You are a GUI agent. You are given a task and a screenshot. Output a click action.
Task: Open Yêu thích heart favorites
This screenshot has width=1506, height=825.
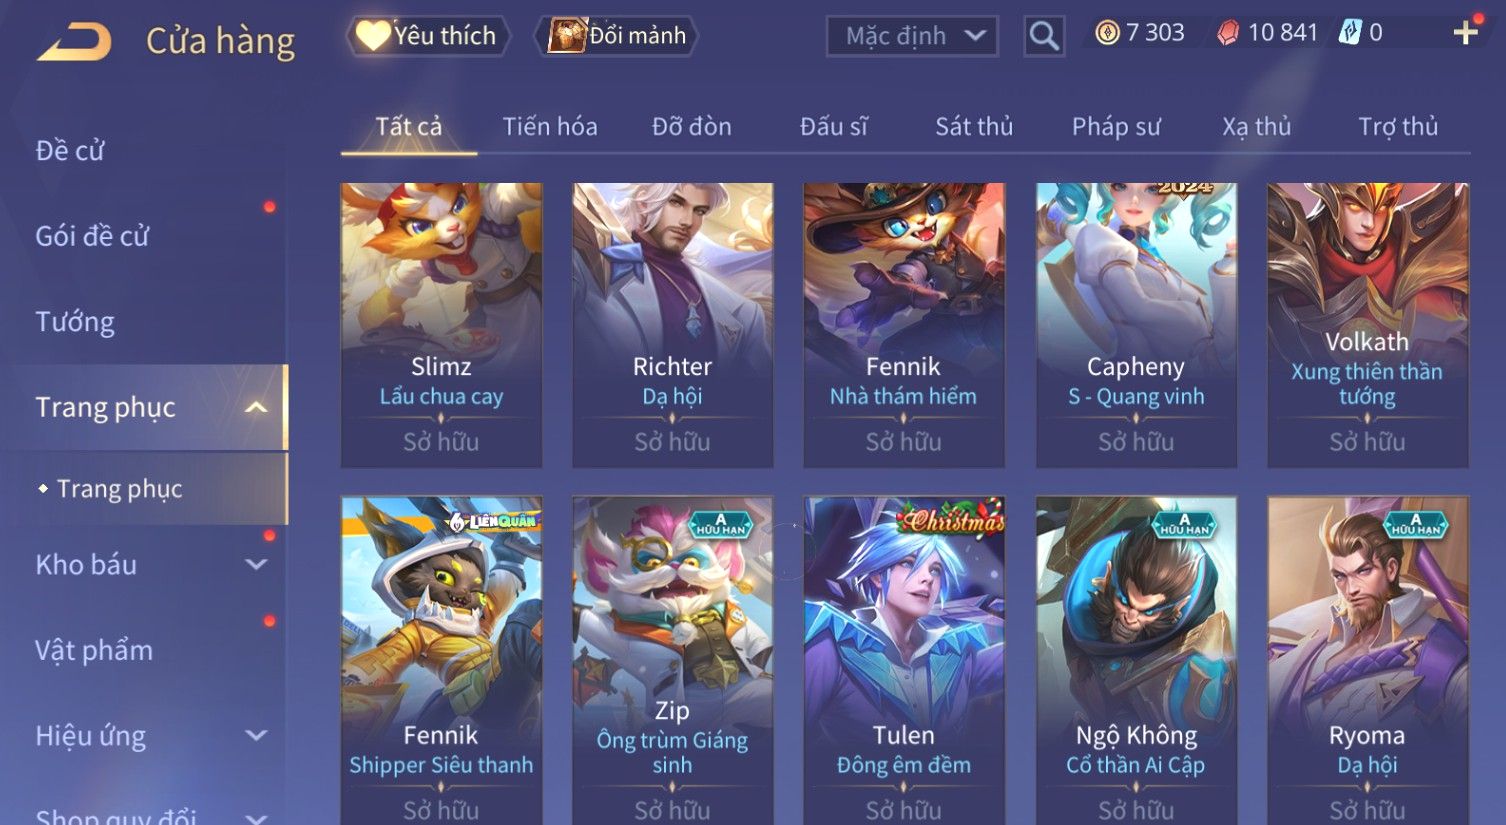coord(428,36)
